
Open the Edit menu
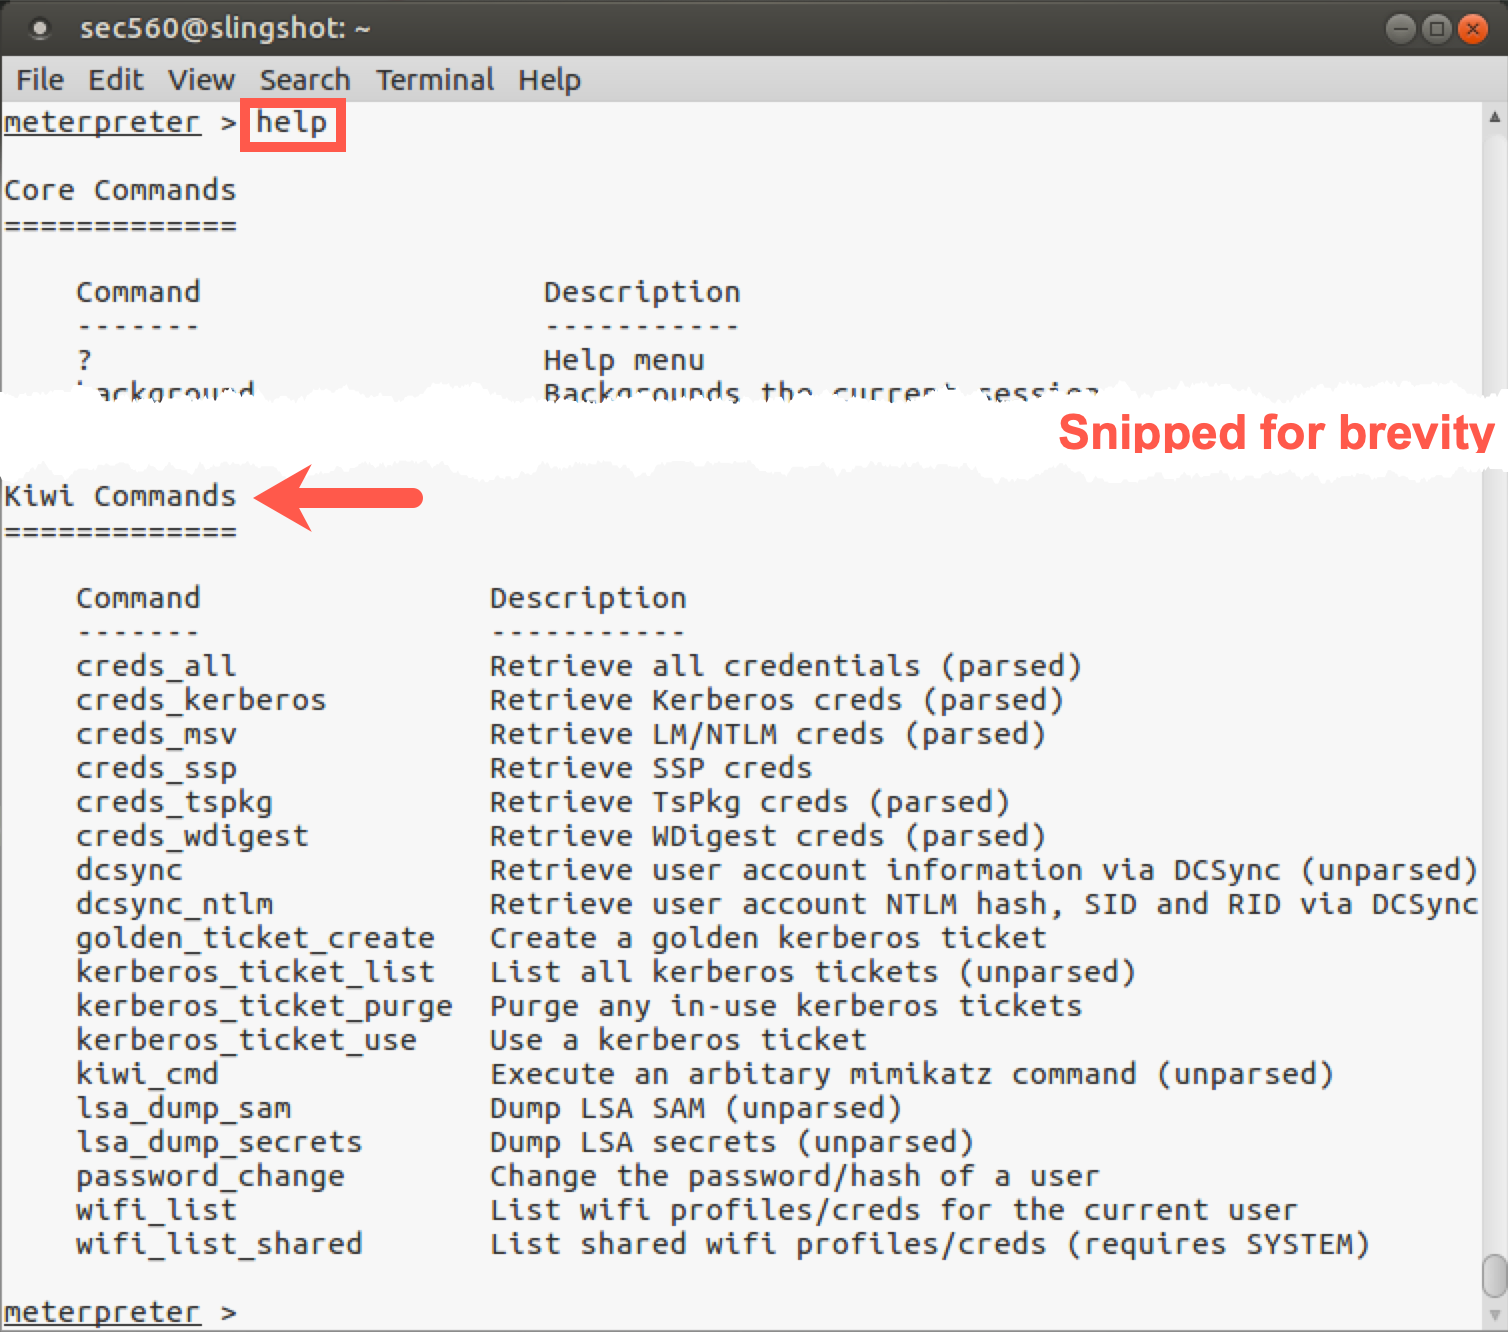(115, 80)
